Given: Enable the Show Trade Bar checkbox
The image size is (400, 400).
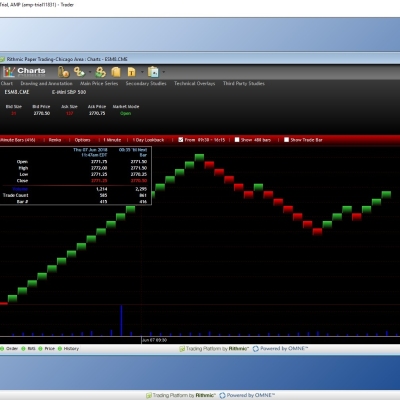Looking at the screenshot, I should click(x=286, y=140).
